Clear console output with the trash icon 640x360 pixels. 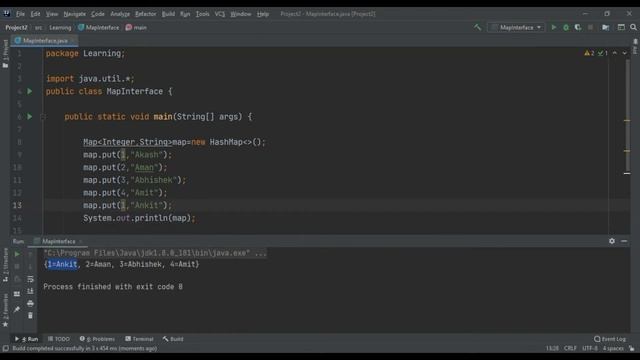(30, 316)
